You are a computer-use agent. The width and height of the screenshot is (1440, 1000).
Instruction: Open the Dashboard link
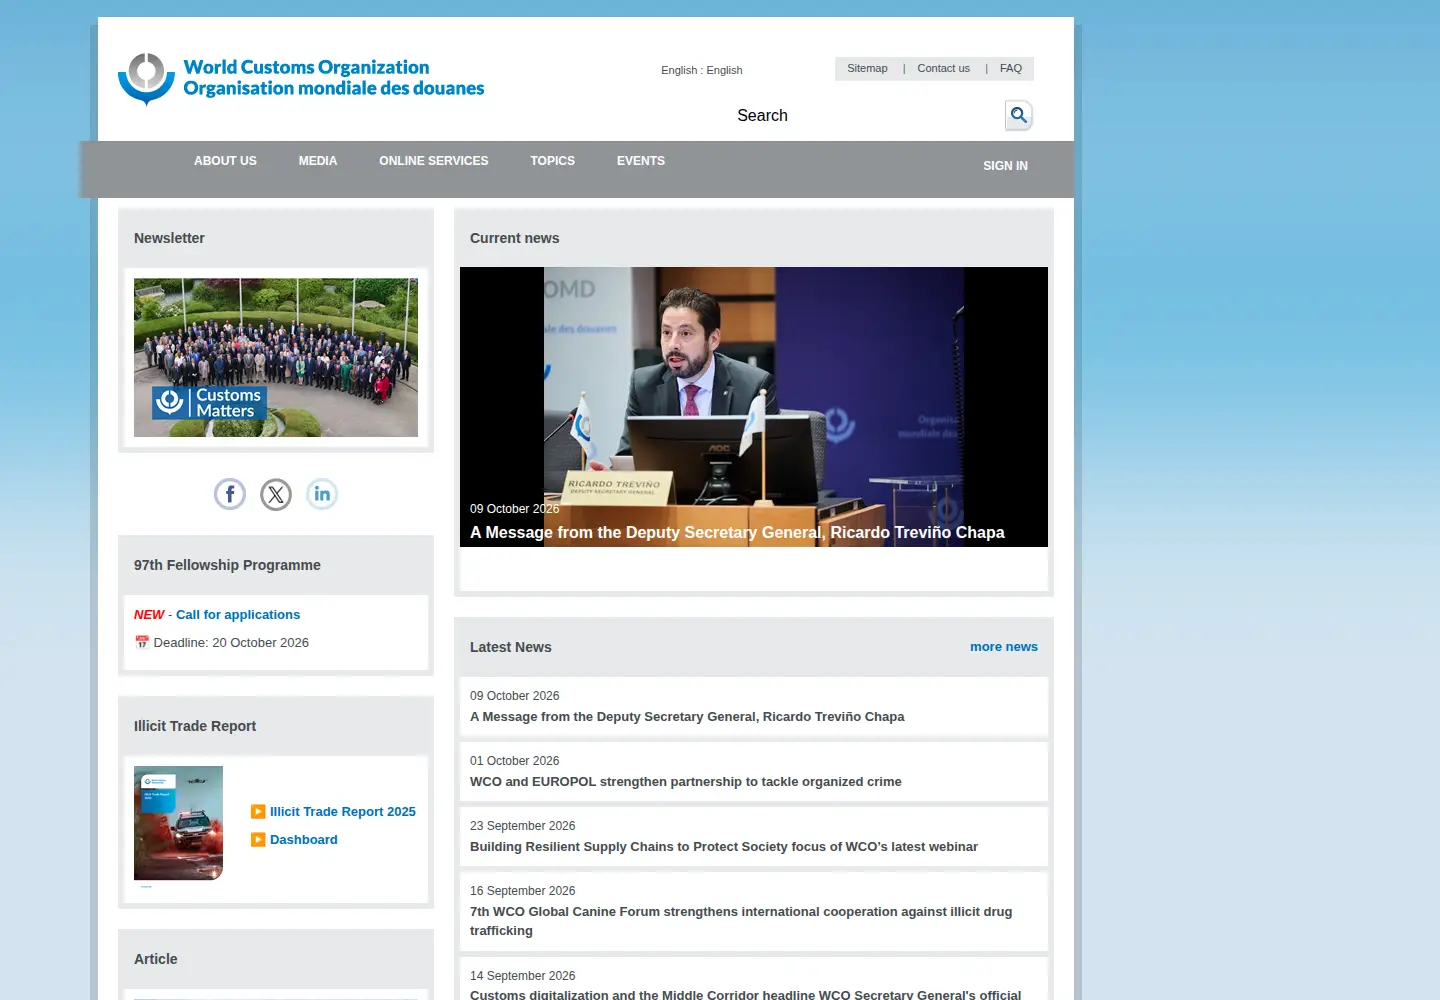(304, 840)
